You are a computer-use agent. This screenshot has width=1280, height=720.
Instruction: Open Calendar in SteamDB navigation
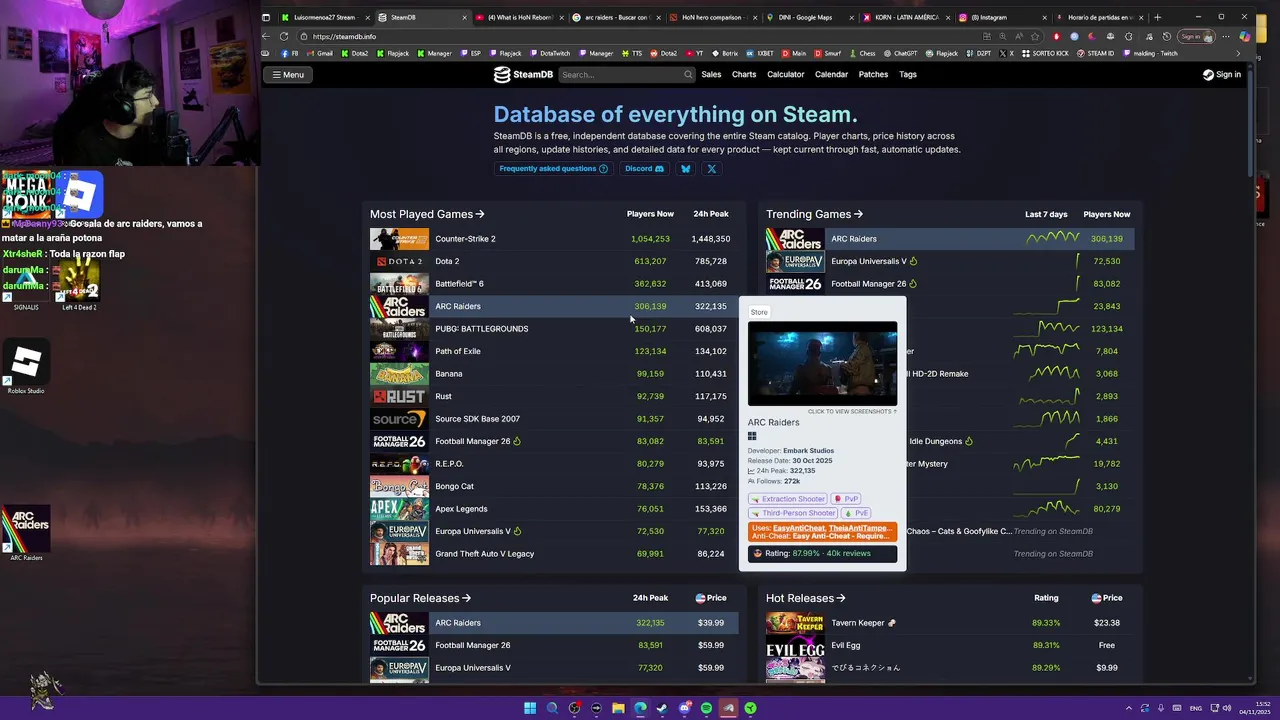click(831, 75)
